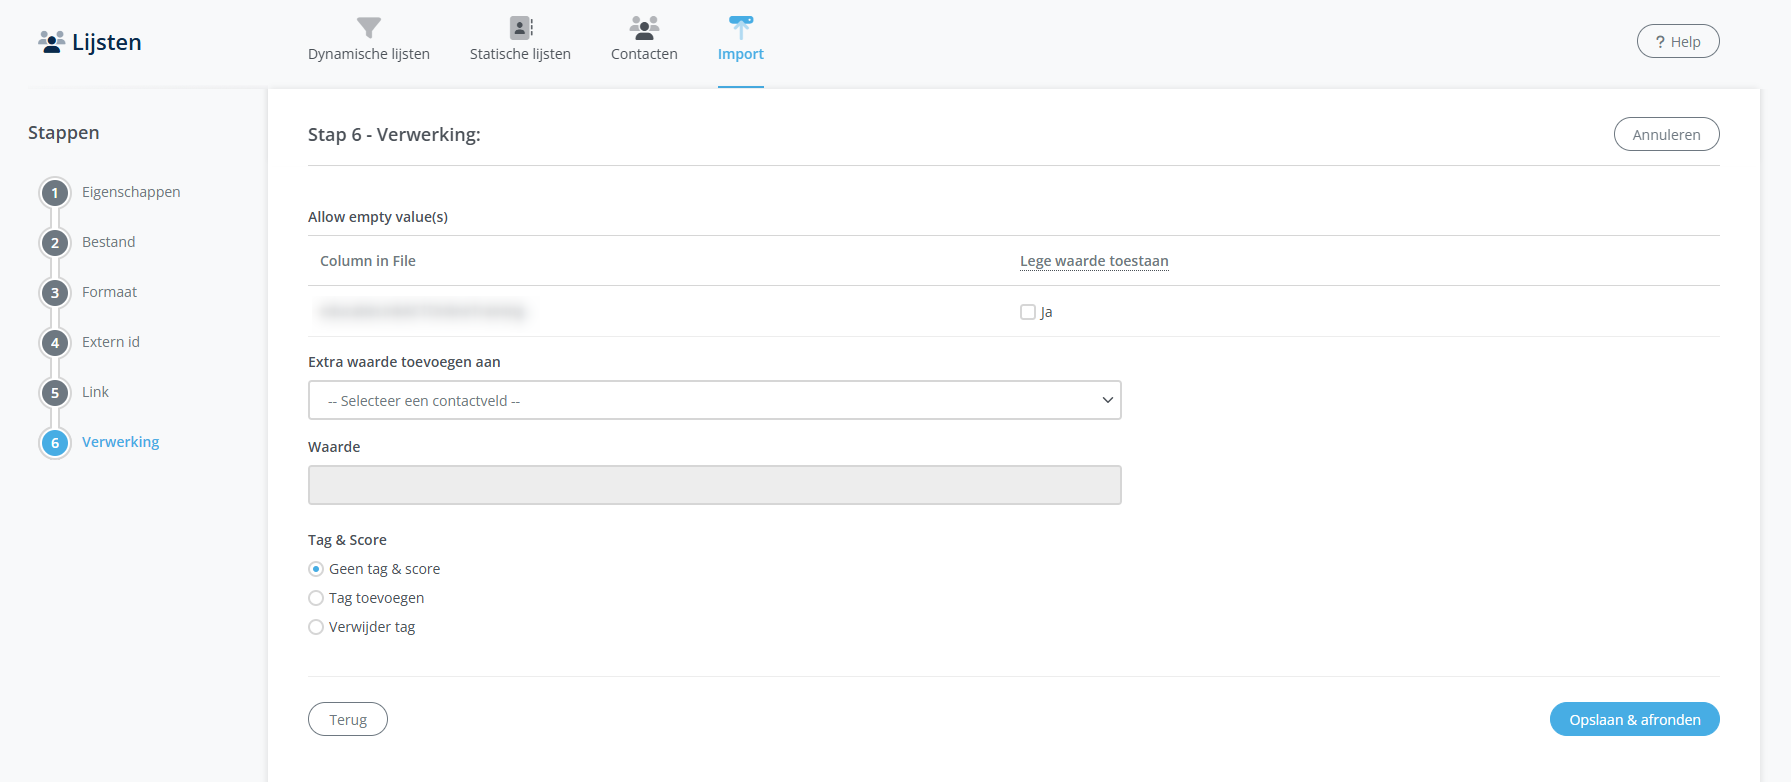Click the Statische lijsten contact book icon

pyautogui.click(x=521, y=27)
